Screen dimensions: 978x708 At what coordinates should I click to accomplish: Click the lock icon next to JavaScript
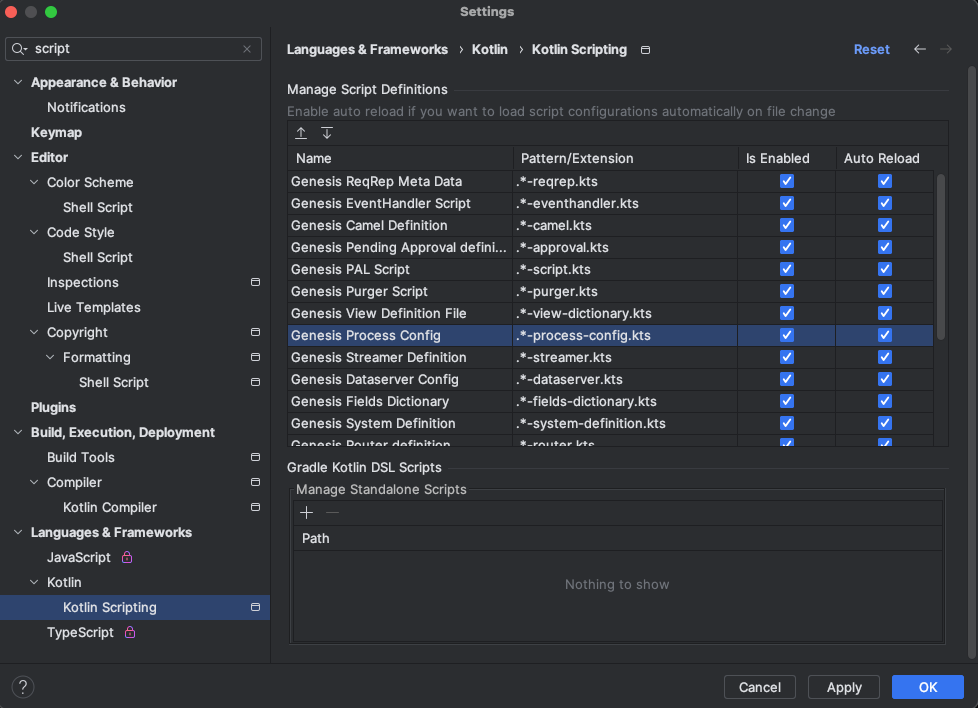point(127,557)
